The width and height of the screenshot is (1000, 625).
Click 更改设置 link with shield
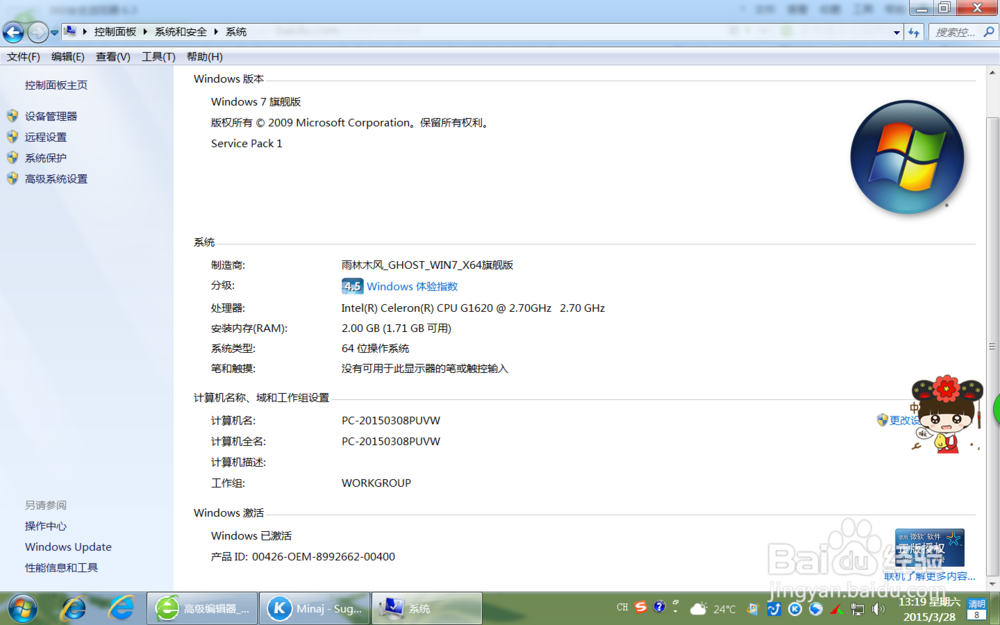pyautogui.click(x=899, y=420)
